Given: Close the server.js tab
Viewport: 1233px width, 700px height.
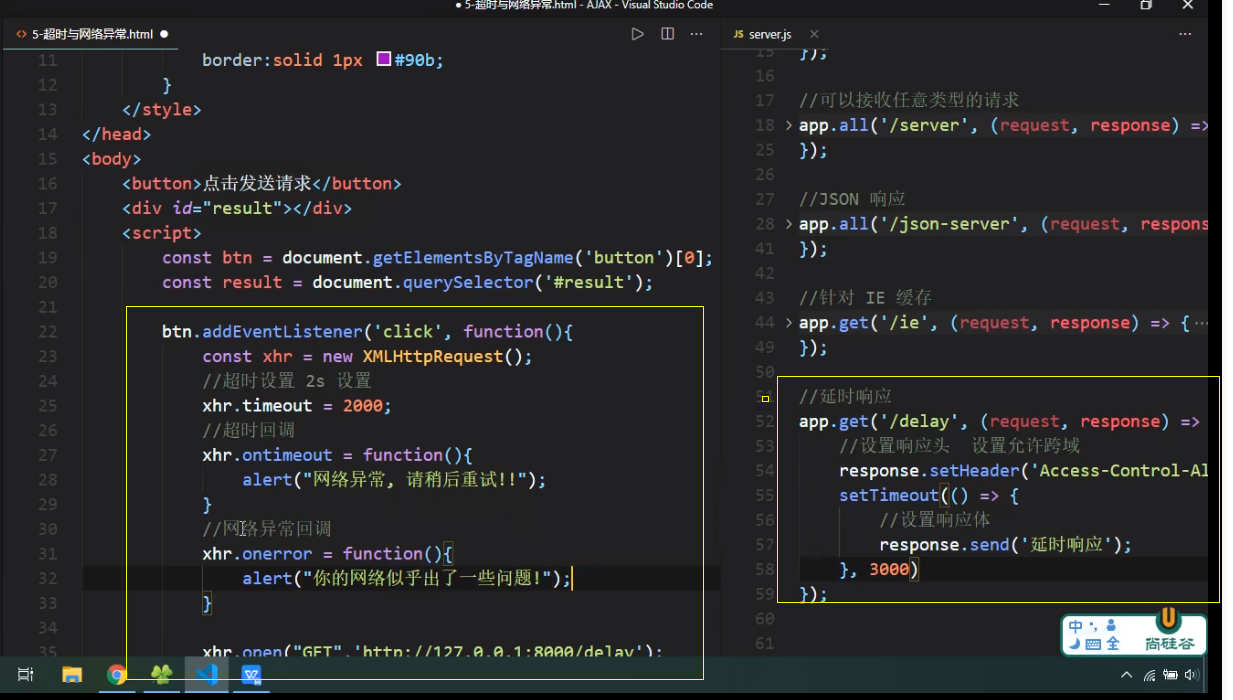Looking at the screenshot, I should pos(814,34).
